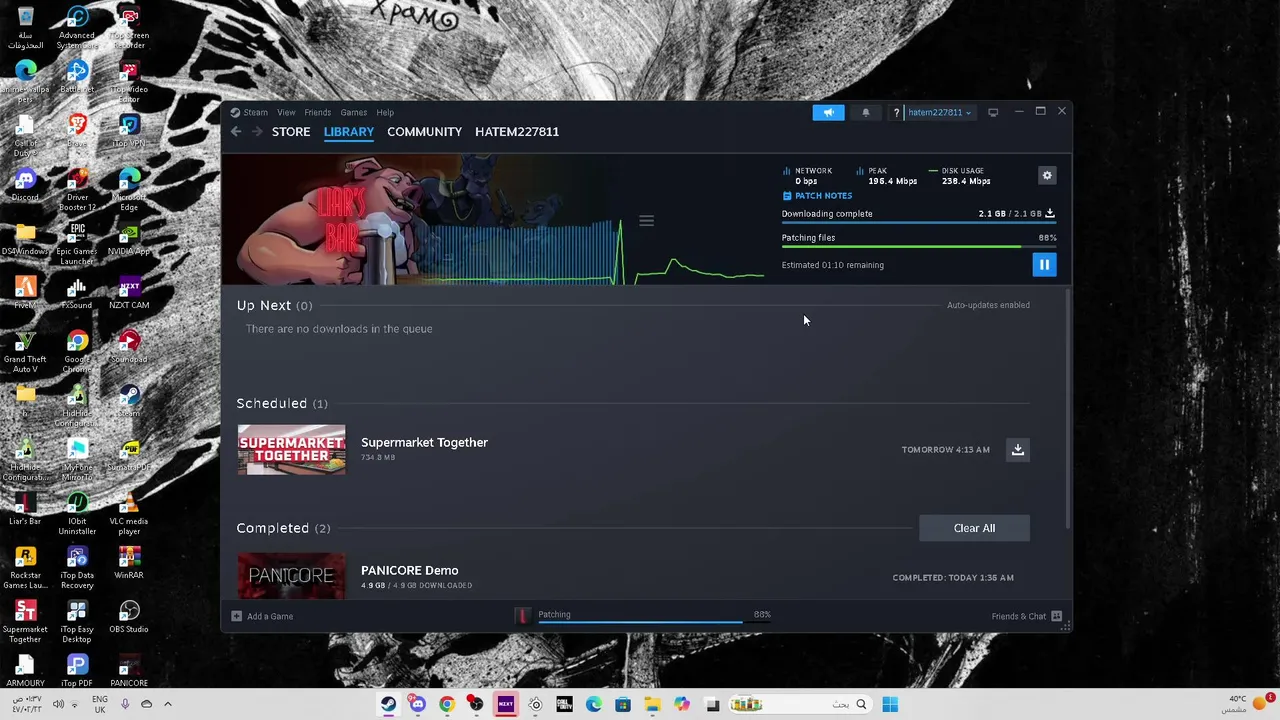Viewport: 1280px width, 720px height.
Task: Open the NVIDIA App desktop shortcut
Action: pos(129,236)
